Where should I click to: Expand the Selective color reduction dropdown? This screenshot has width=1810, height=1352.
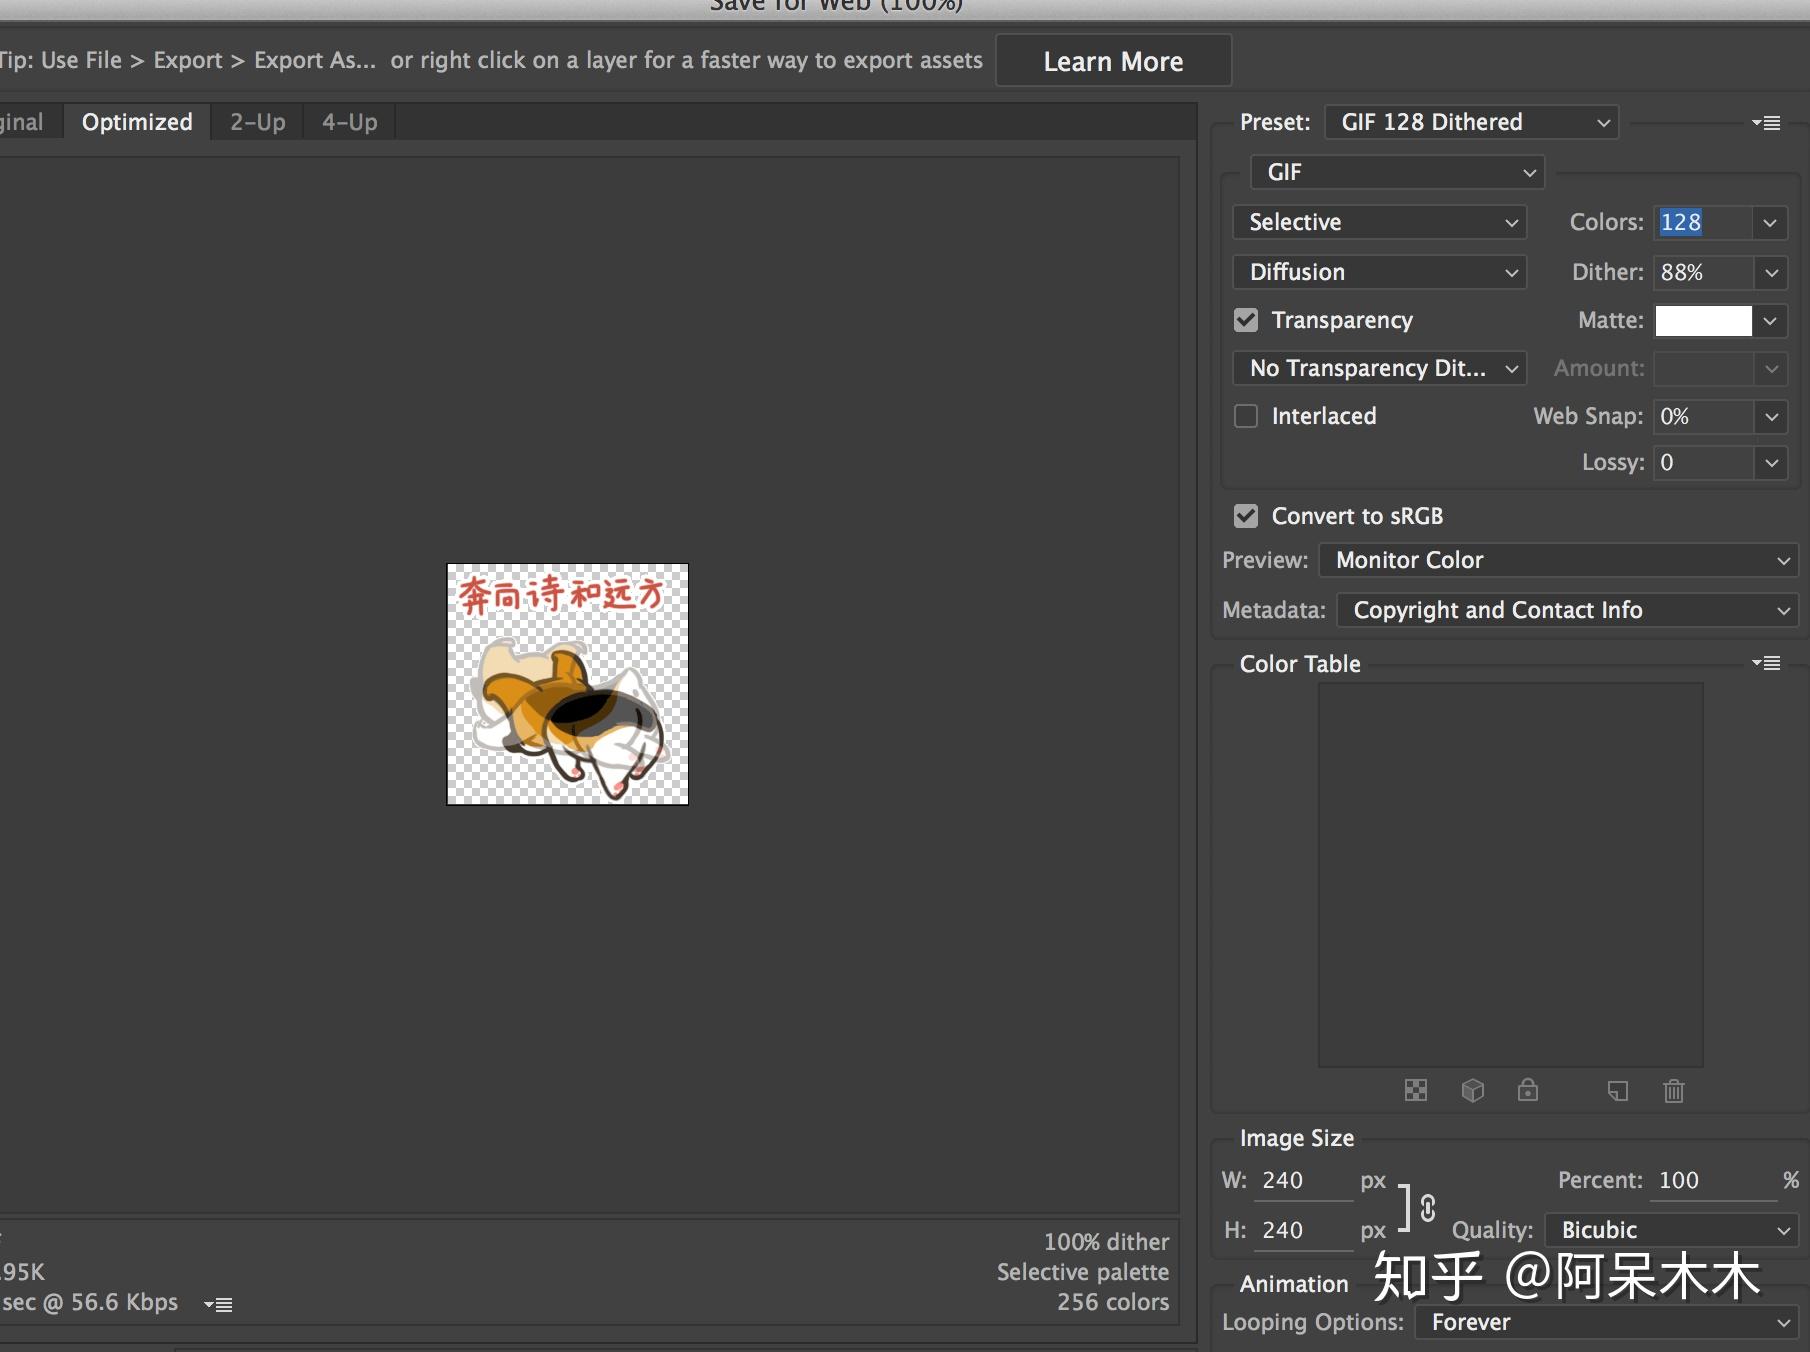[x=1379, y=222]
